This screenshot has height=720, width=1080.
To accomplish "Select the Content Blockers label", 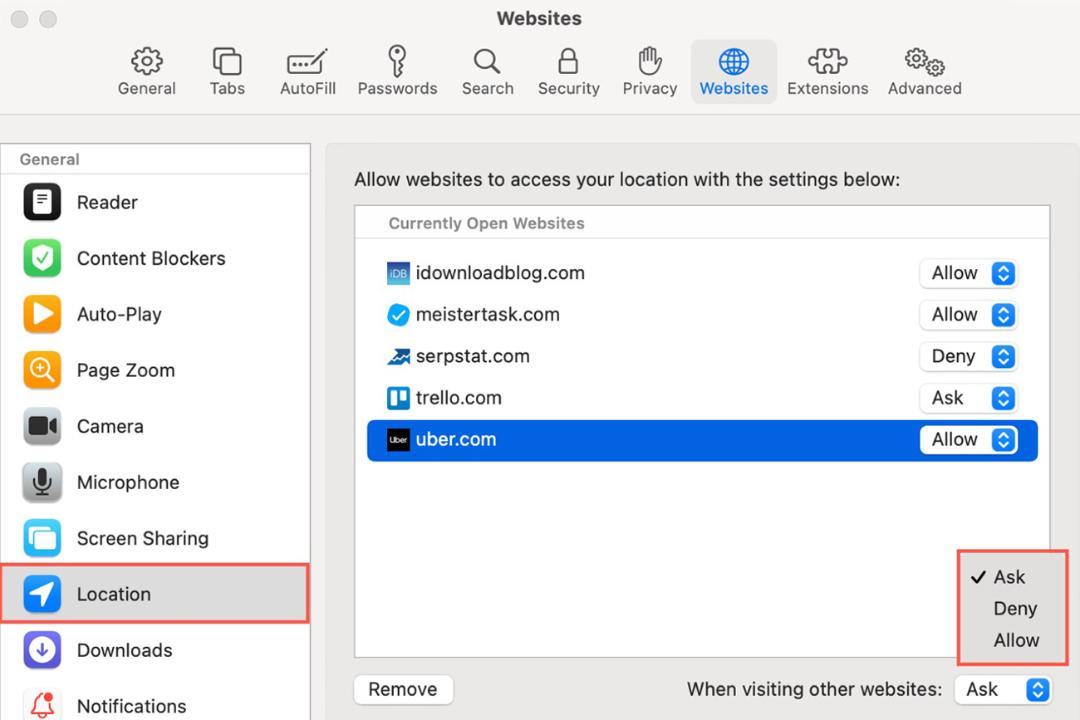I will pyautogui.click(x=151, y=258).
